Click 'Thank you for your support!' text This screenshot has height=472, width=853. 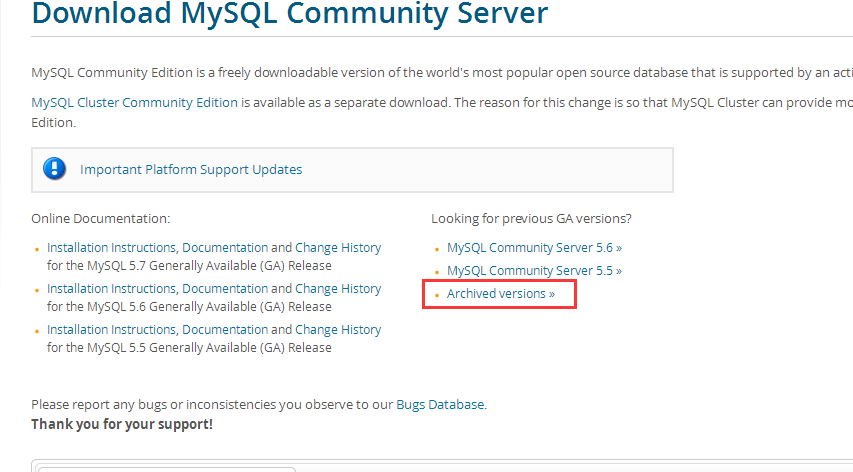122,424
